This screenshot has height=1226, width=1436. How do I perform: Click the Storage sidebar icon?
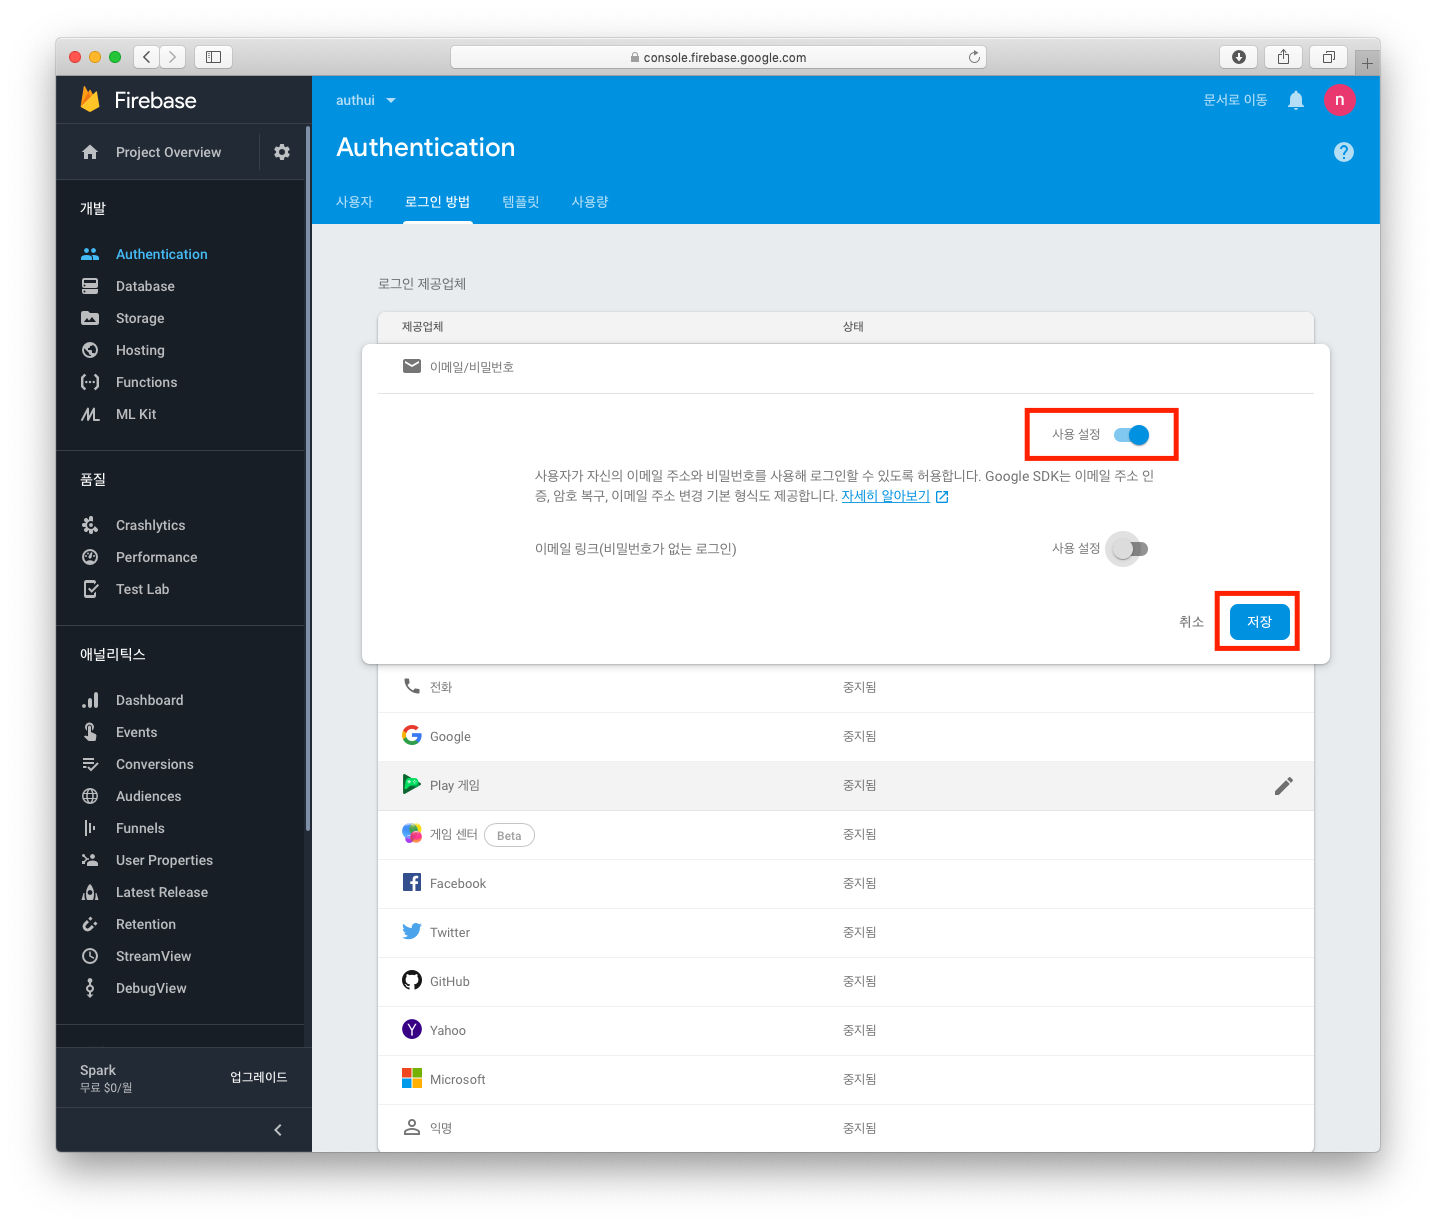[x=90, y=318]
